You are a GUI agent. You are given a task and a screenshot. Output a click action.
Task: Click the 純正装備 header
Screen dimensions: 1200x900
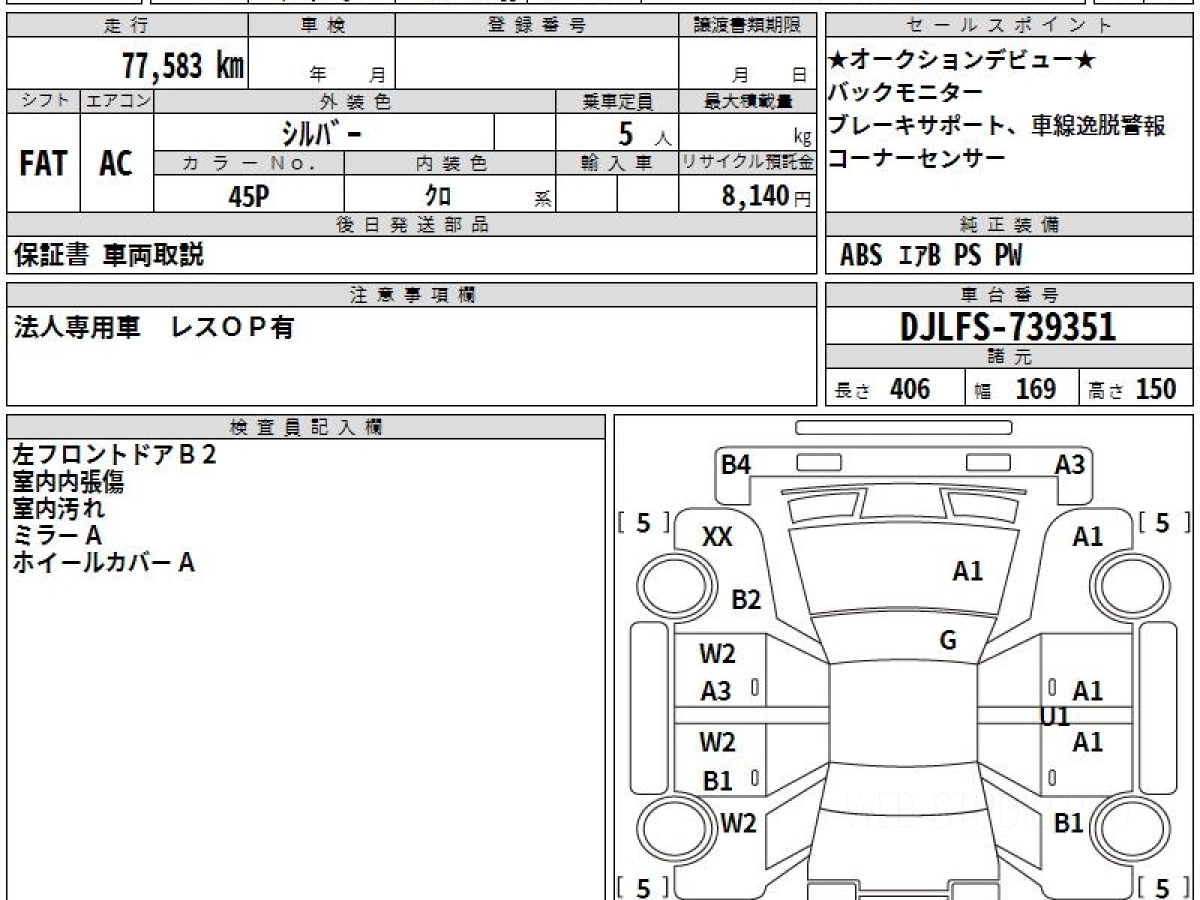coord(1010,225)
